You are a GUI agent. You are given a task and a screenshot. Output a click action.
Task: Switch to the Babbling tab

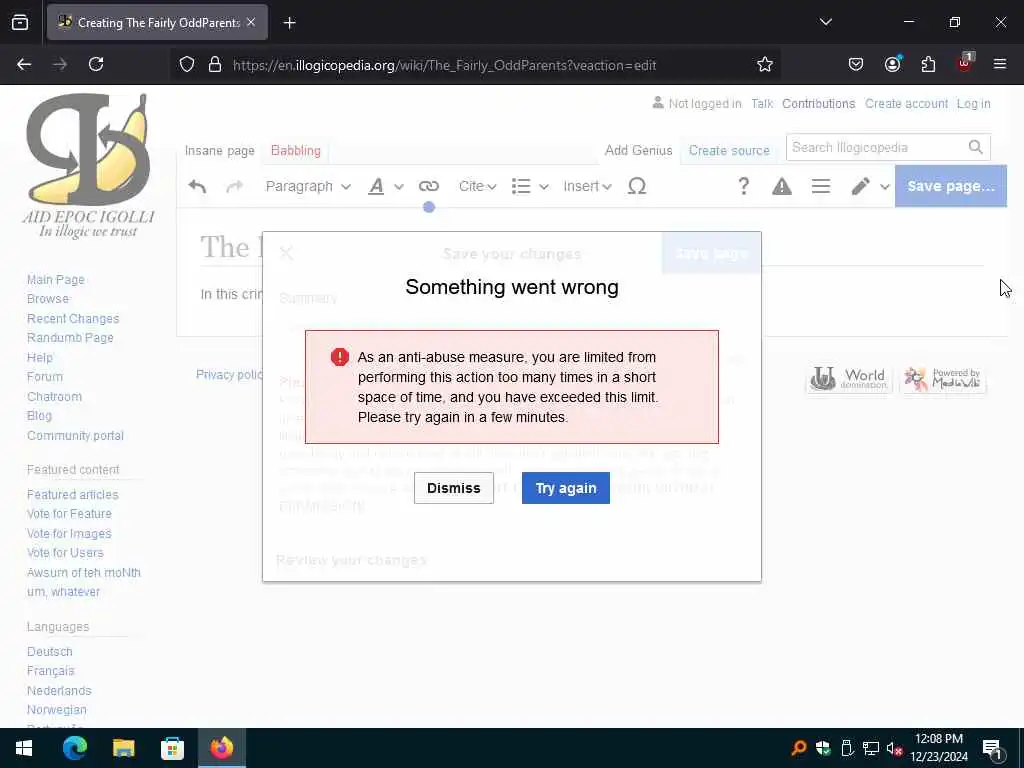296,151
